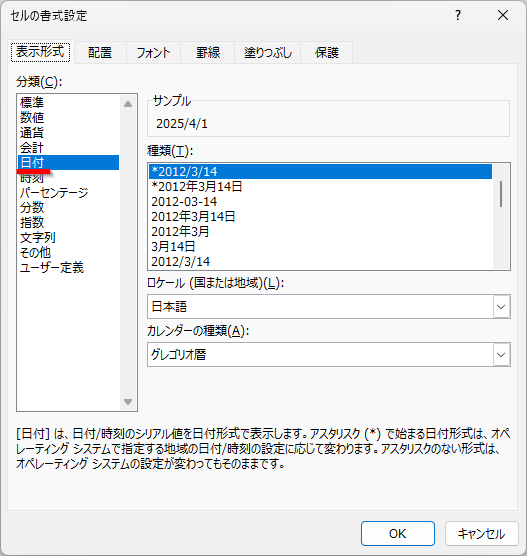Open the 塗りつぶし tab
Viewport: 527px width, 556px height.
pyautogui.click(x=268, y=52)
